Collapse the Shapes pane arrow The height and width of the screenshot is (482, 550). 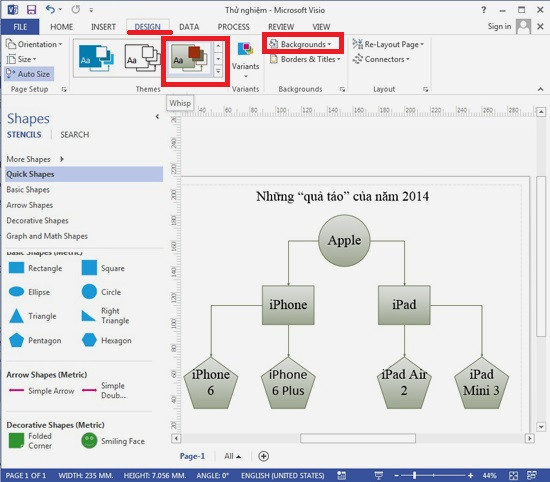tap(157, 116)
